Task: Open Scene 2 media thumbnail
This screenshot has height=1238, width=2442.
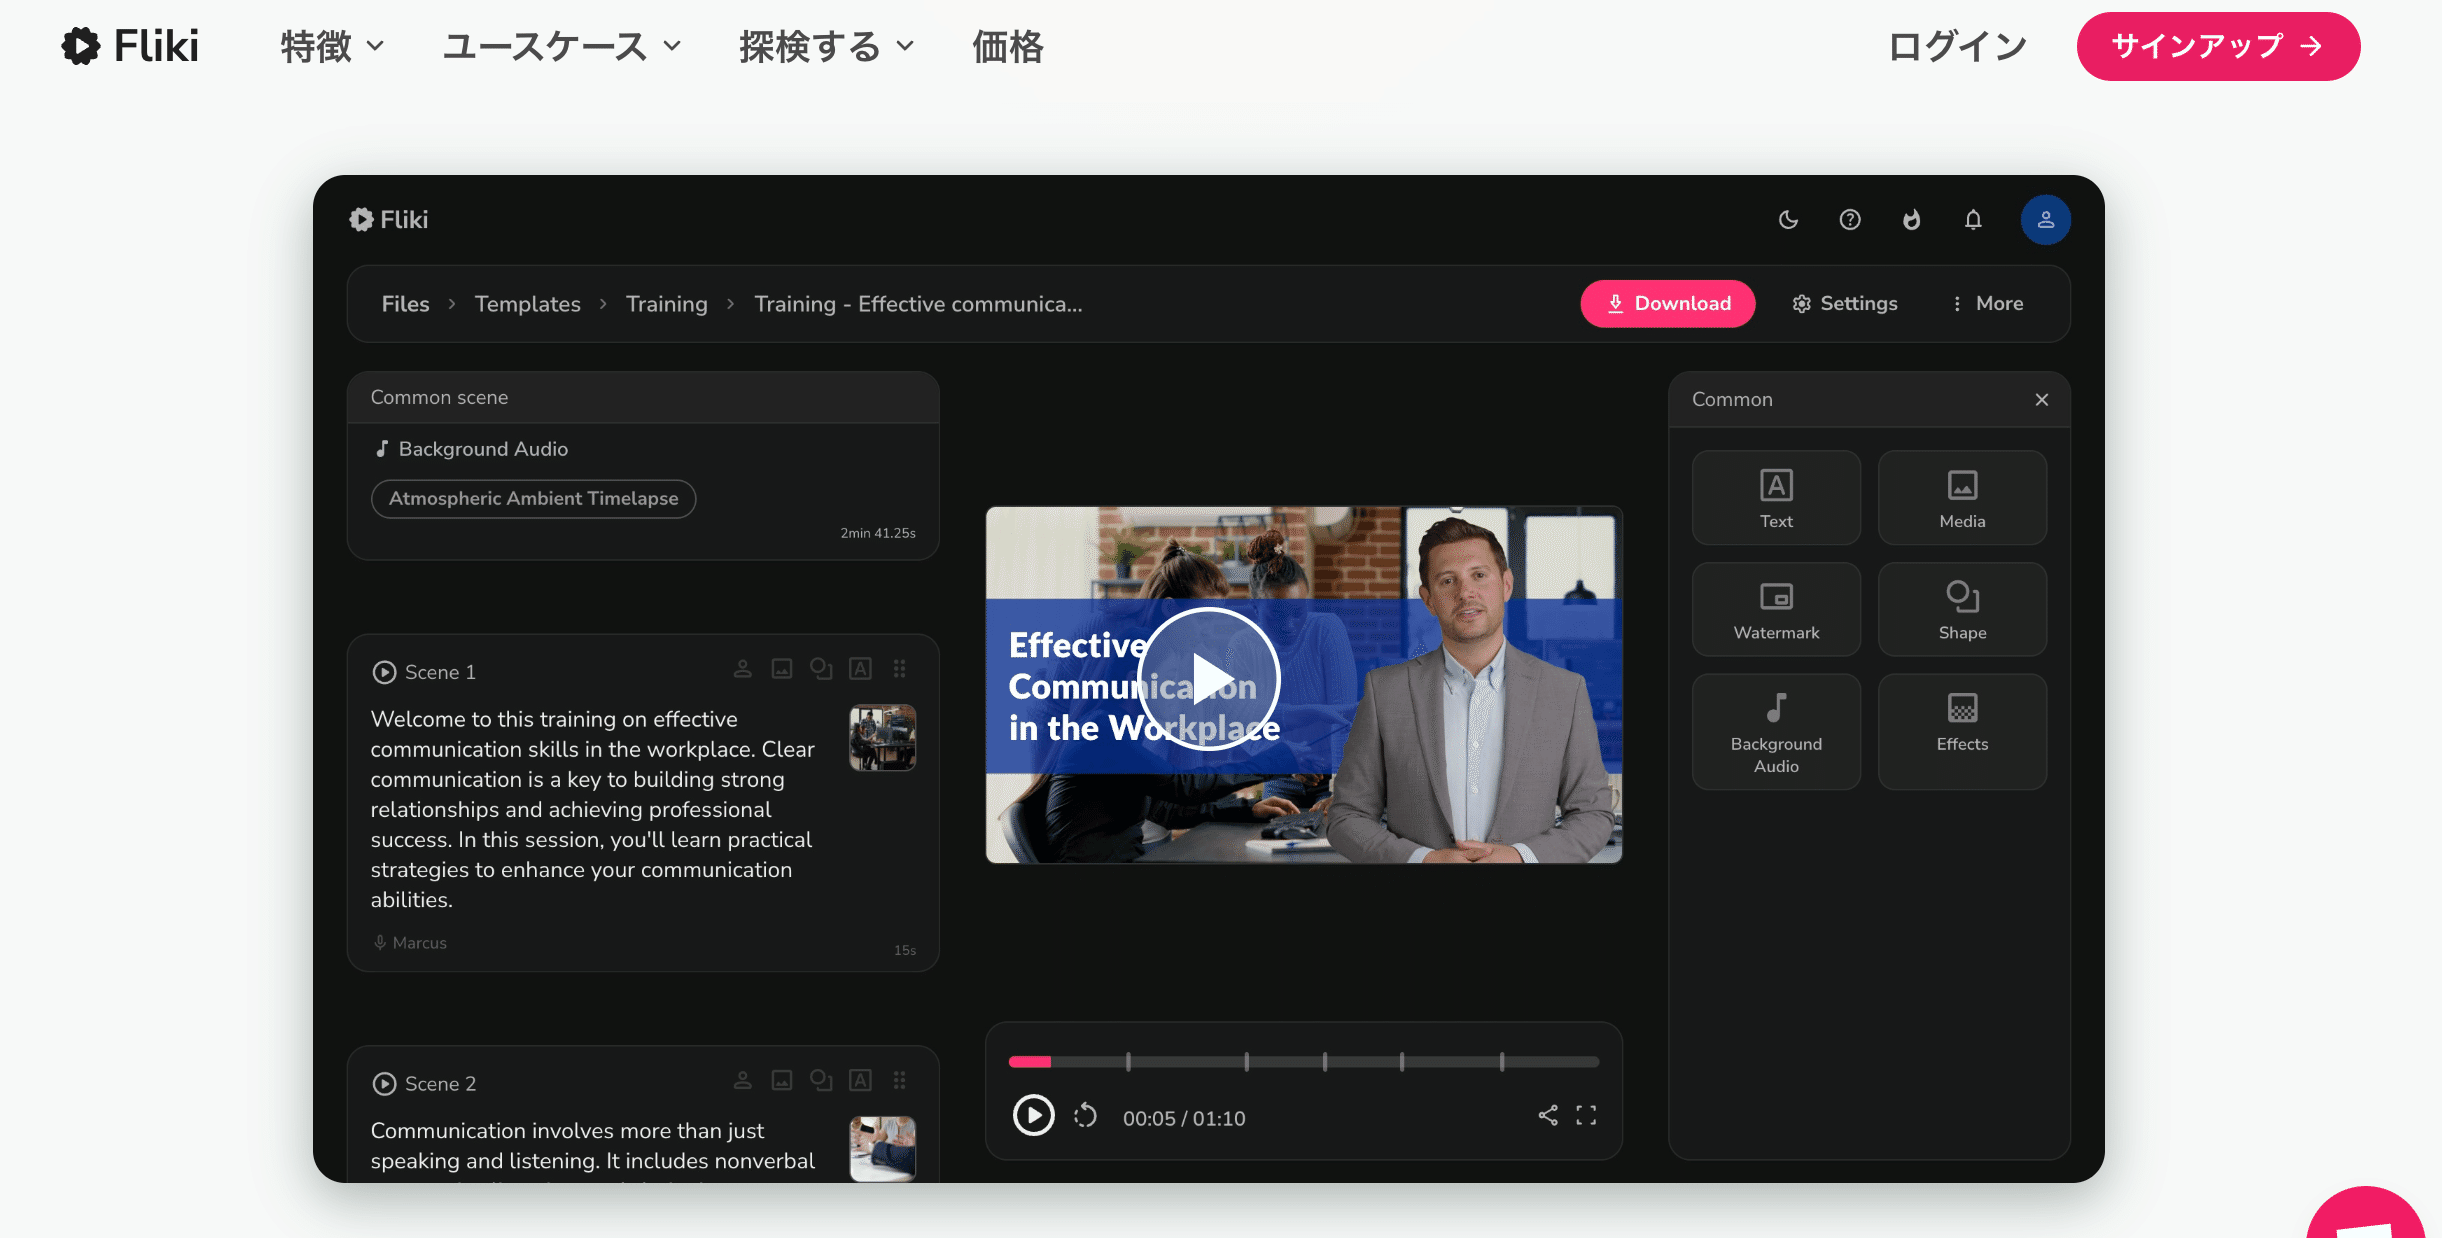Action: (x=882, y=1148)
